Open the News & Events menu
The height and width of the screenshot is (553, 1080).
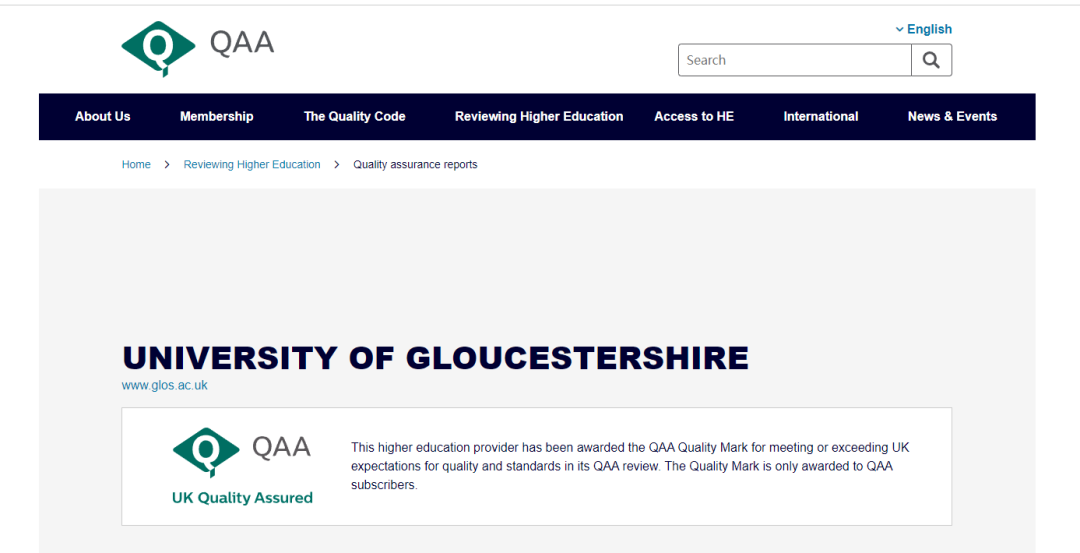pyautogui.click(x=952, y=116)
